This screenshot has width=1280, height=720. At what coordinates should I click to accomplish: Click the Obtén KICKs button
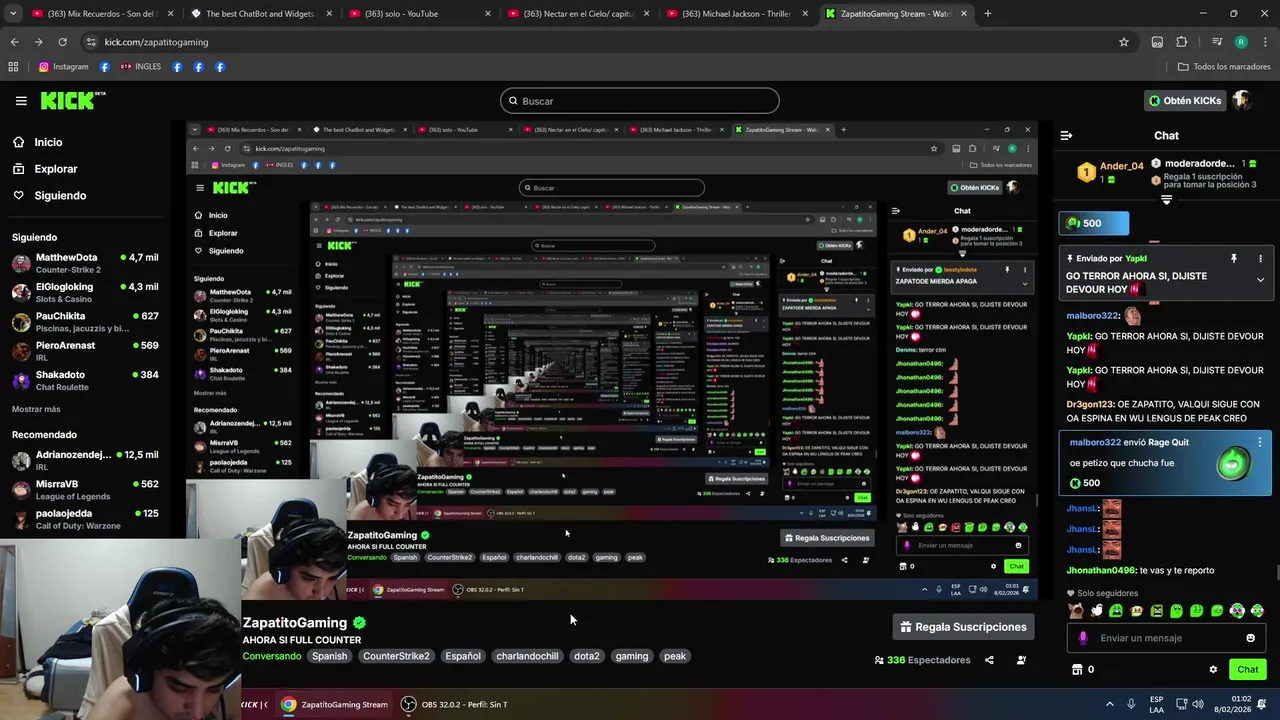coord(1185,101)
